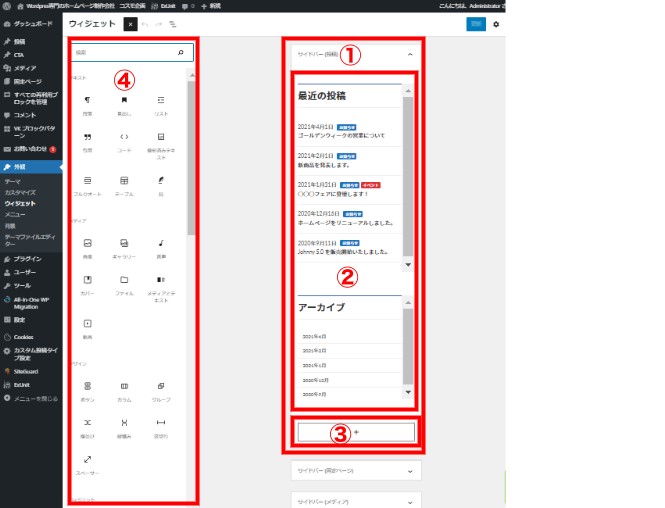
Task: Select the Spacer (スペーサー) block
Action: click(88, 463)
